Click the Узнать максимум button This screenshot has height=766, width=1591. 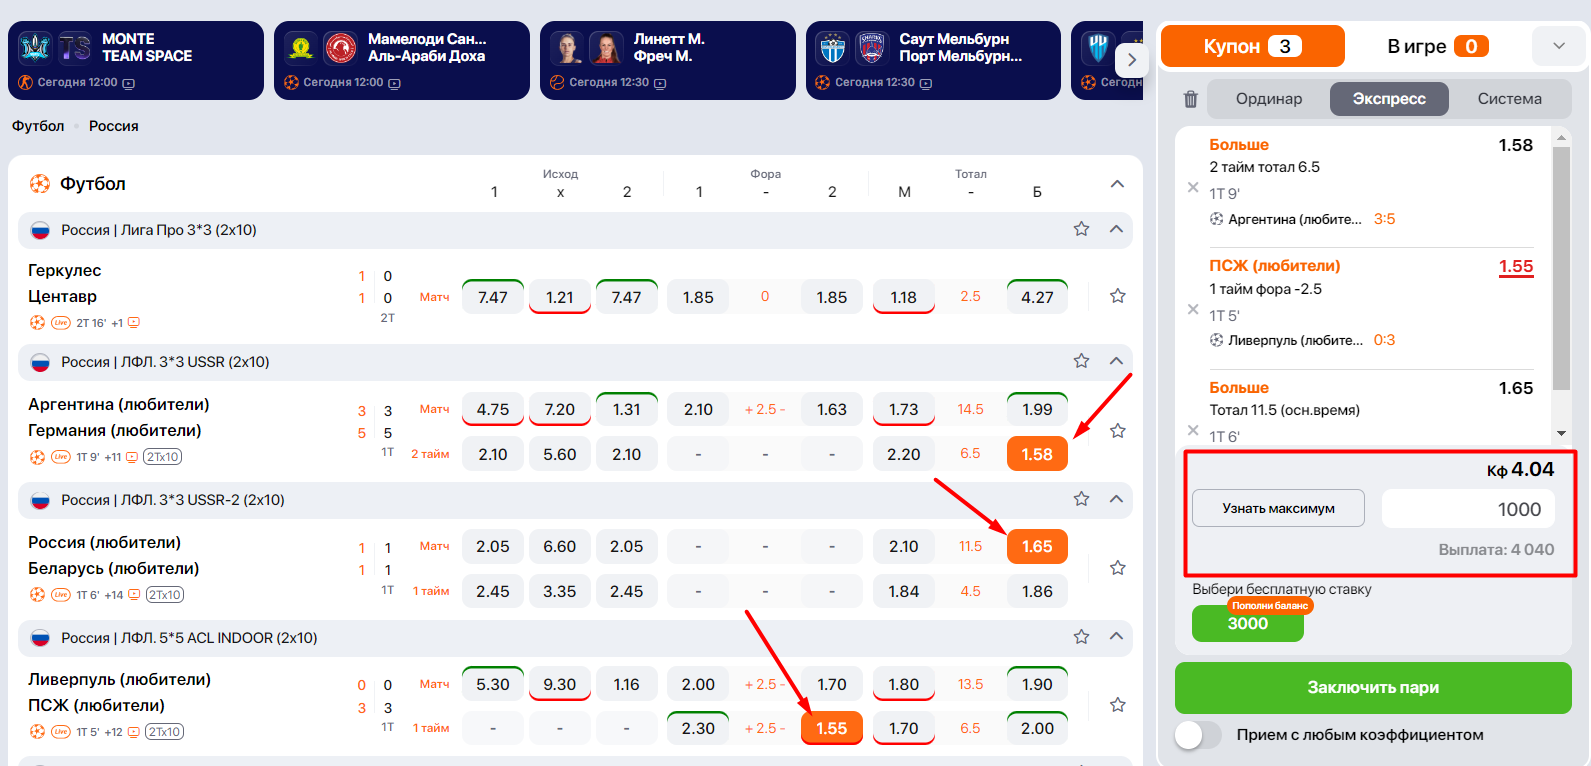(x=1278, y=508)
